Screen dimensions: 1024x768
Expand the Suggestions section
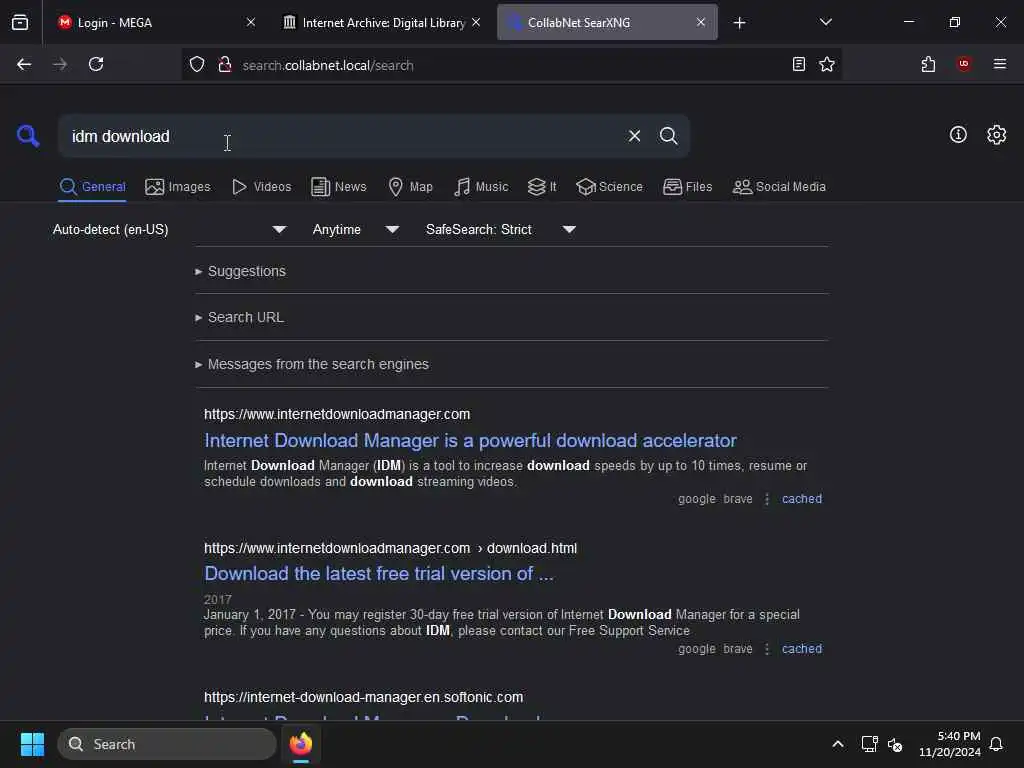coord(240,271)
